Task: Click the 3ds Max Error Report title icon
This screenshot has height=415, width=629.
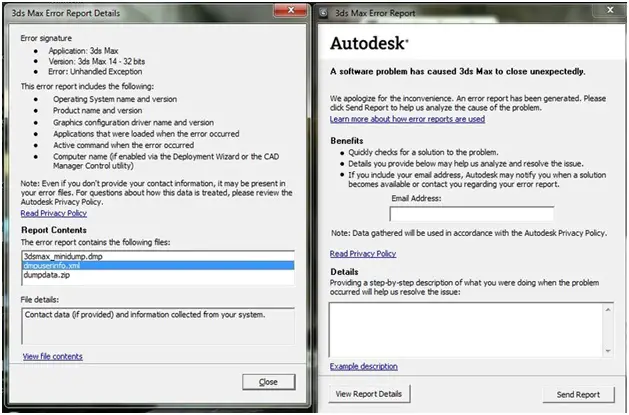Action: (324, 13)
